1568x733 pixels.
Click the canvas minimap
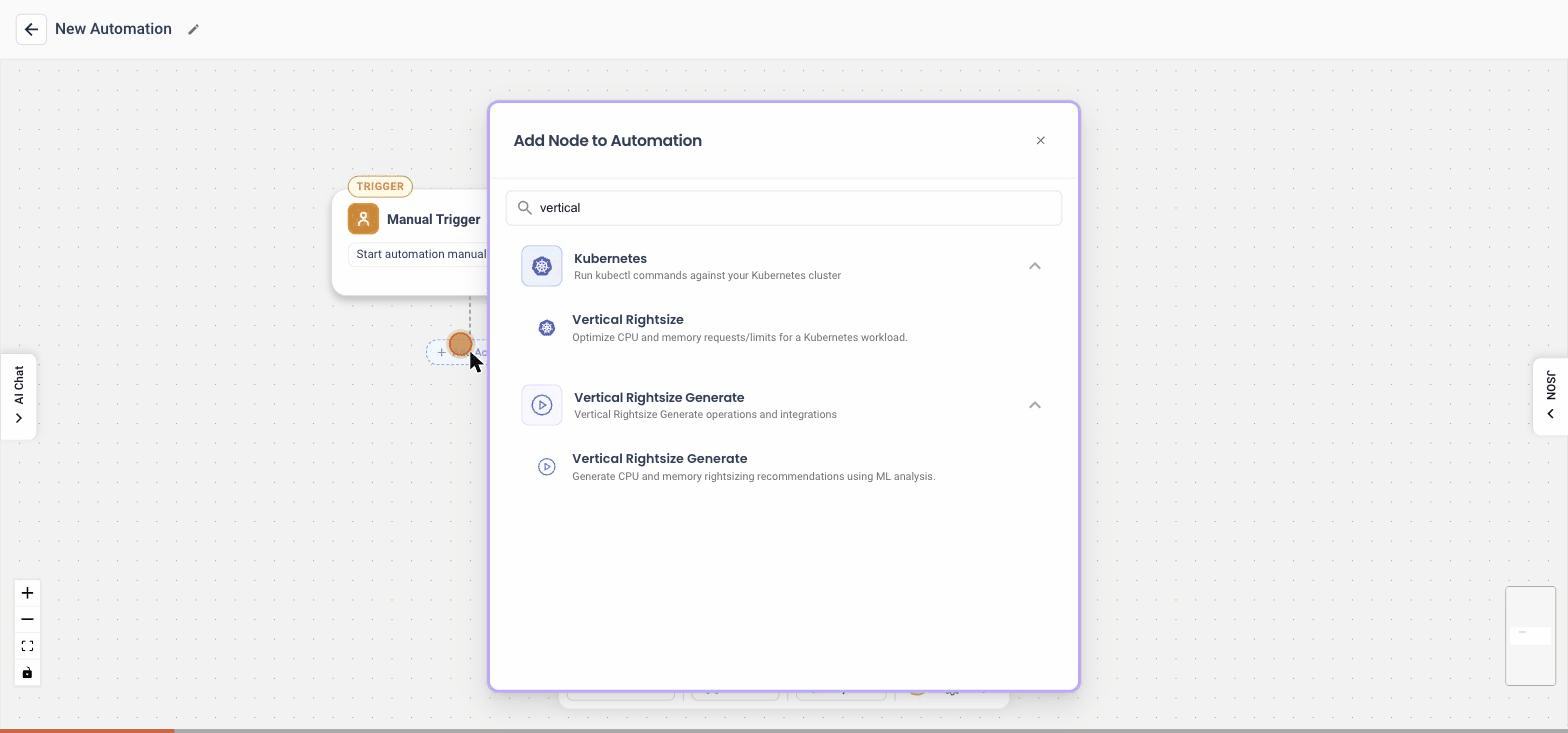tap(1530, 636)
